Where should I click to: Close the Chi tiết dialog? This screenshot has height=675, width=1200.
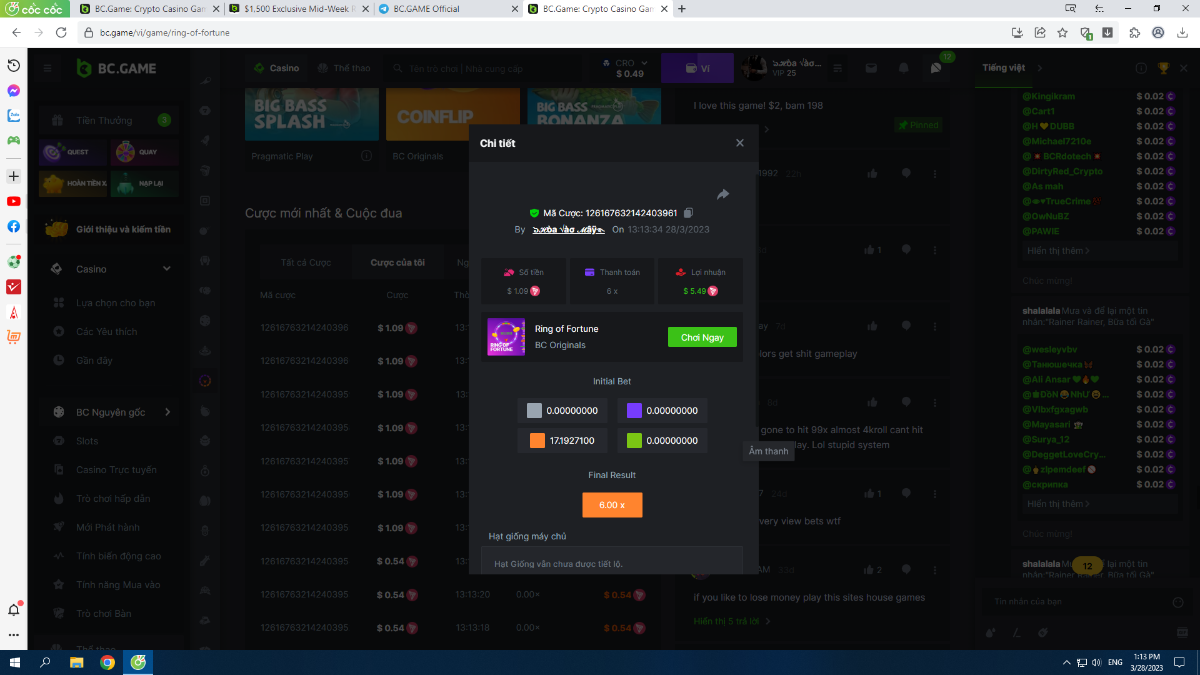(x=740, y=143)
